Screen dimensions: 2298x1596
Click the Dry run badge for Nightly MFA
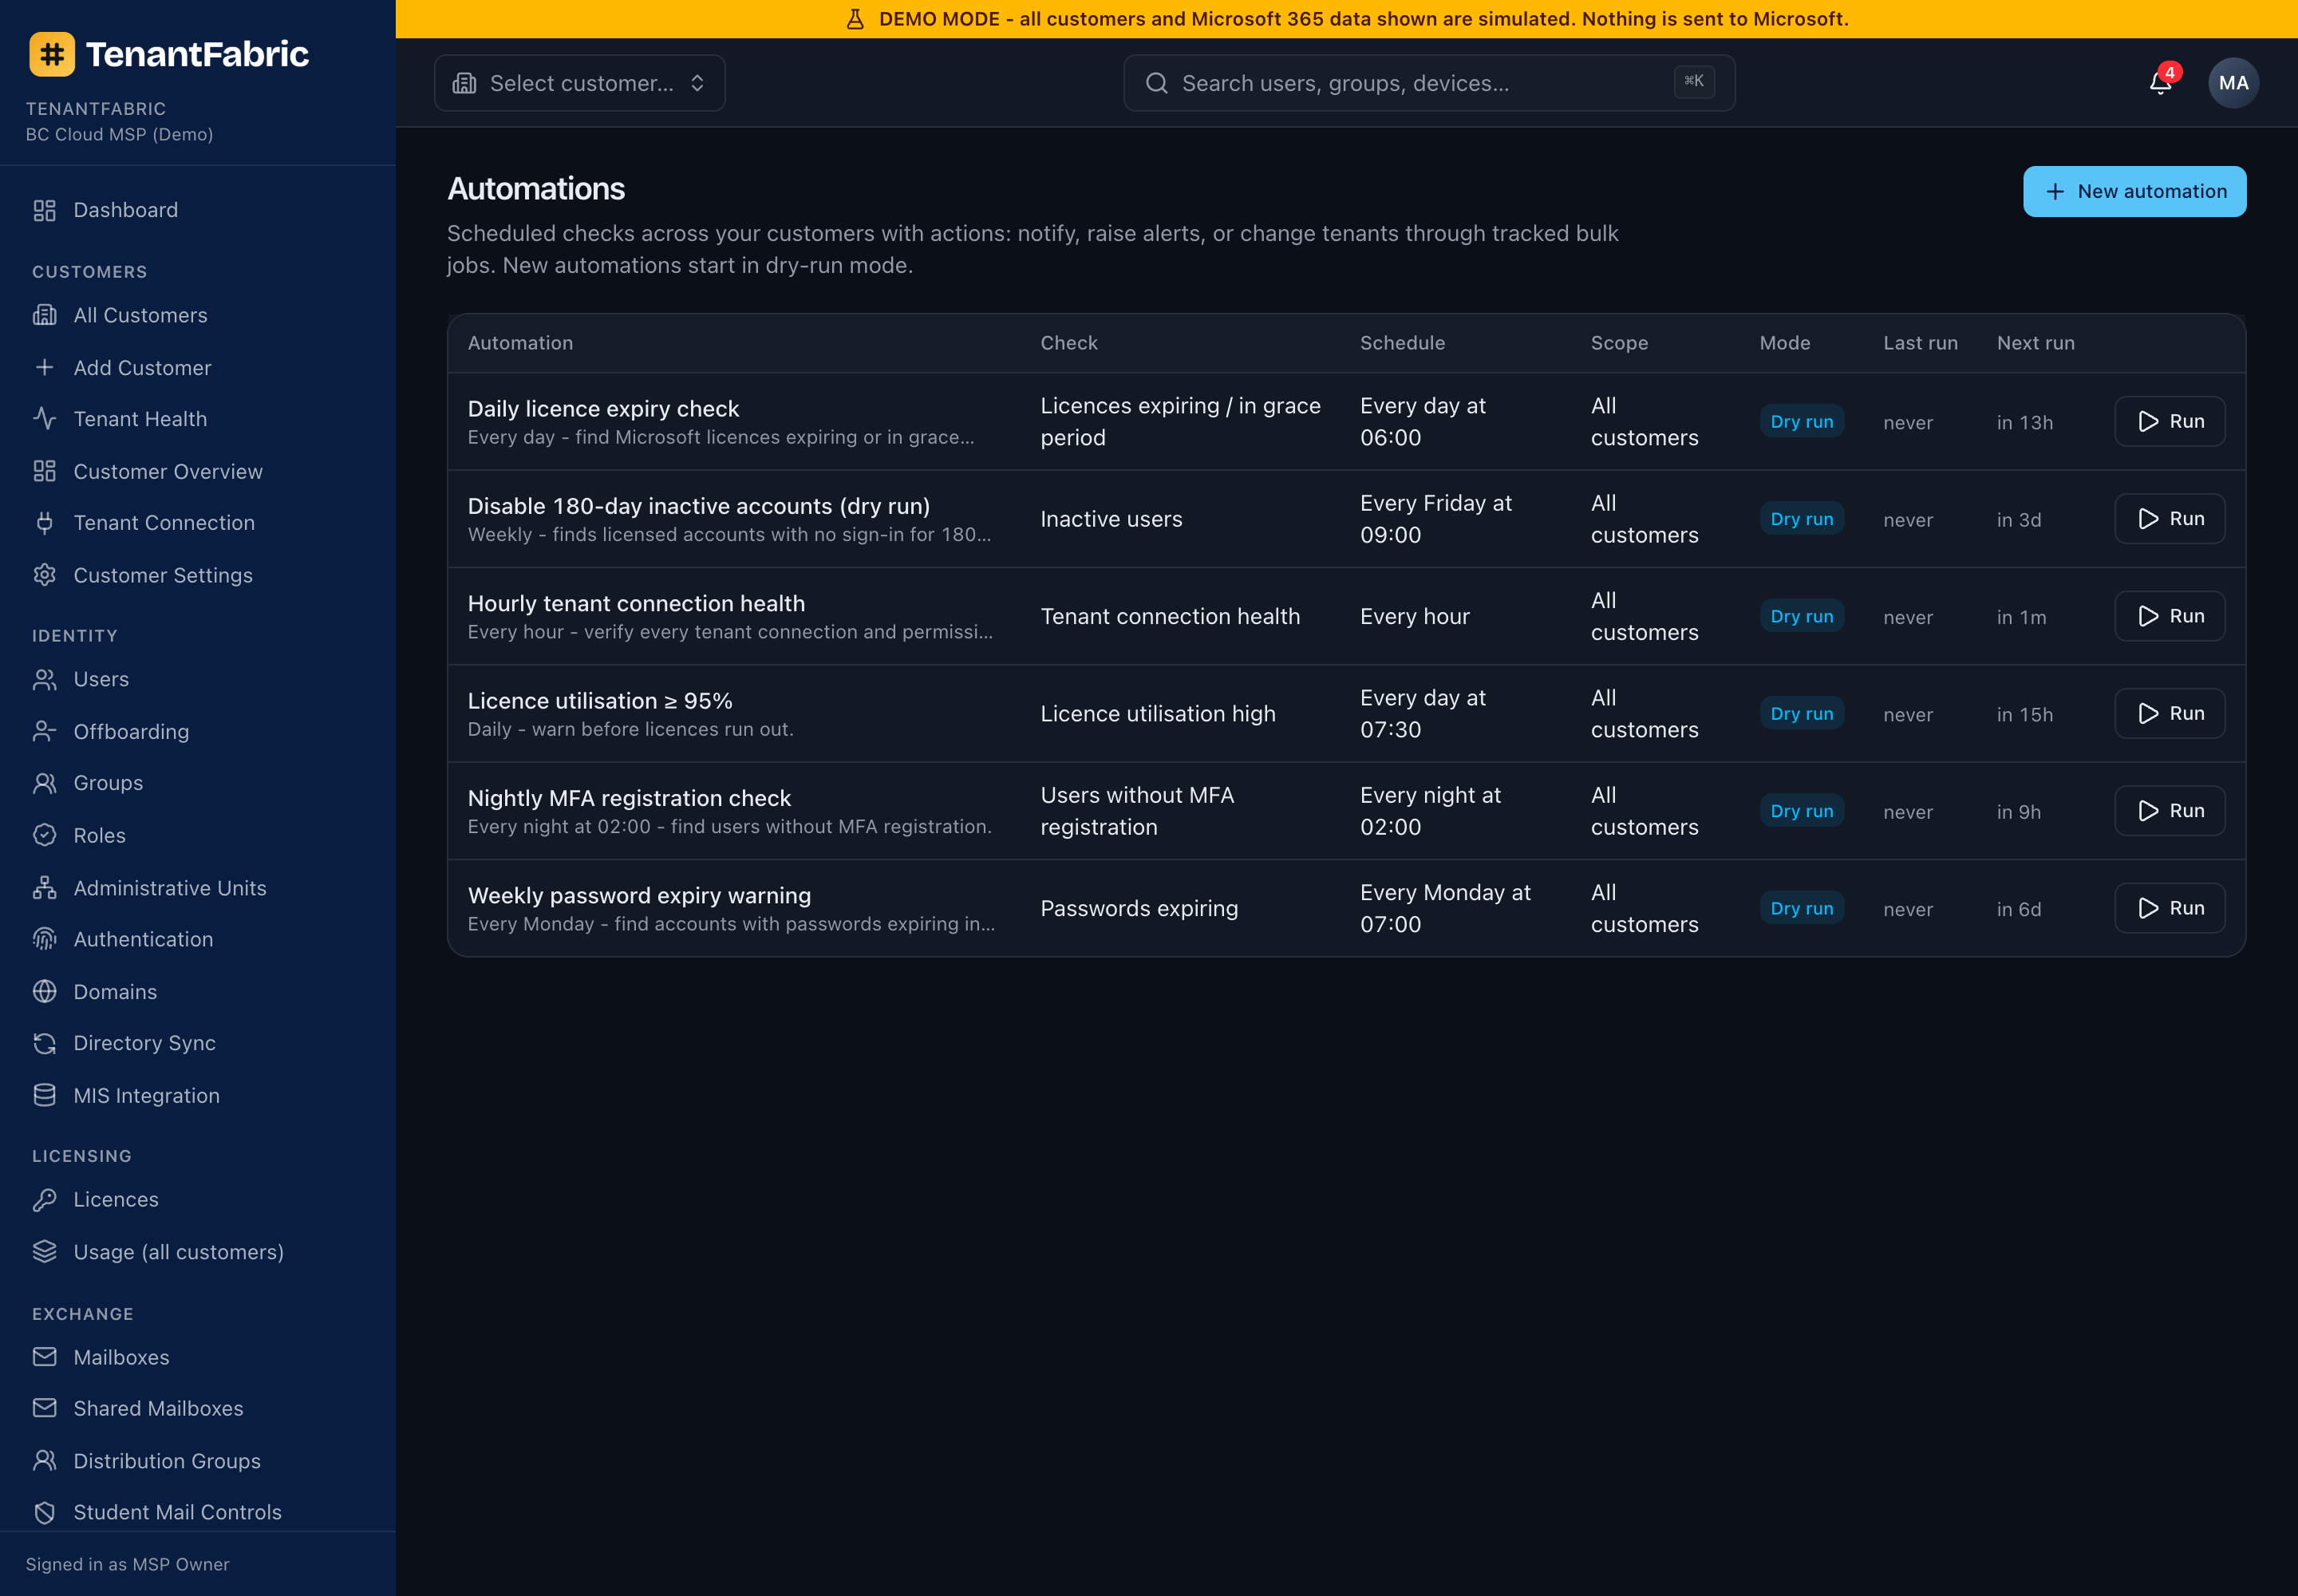(1801, 811)
